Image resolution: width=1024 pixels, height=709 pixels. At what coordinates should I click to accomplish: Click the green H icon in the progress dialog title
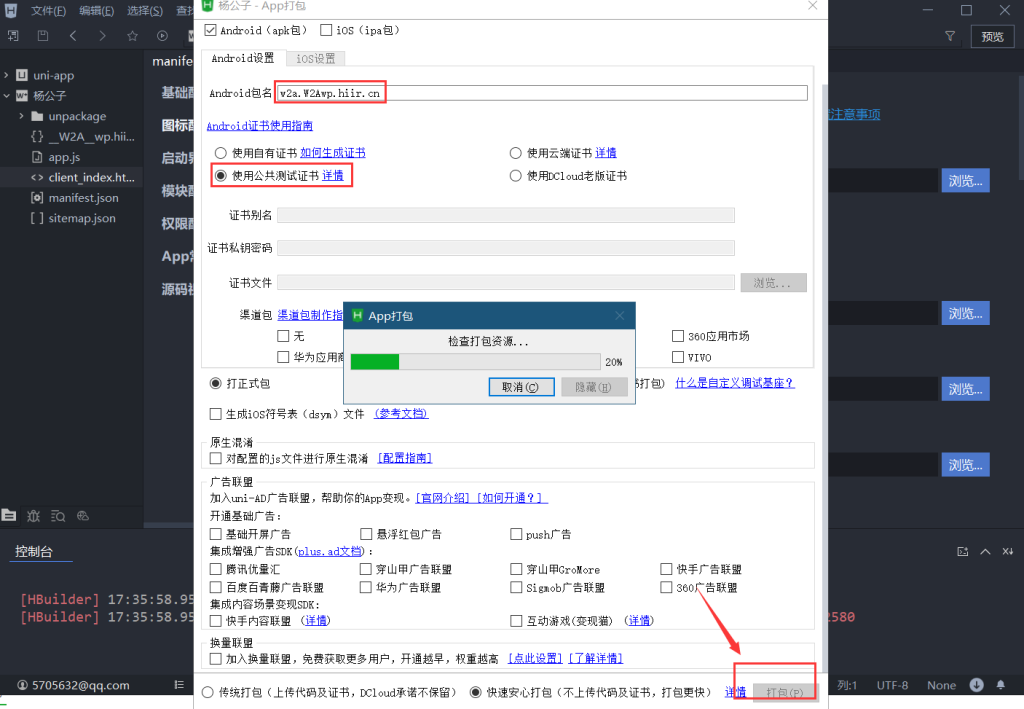[x=357, y=315]
